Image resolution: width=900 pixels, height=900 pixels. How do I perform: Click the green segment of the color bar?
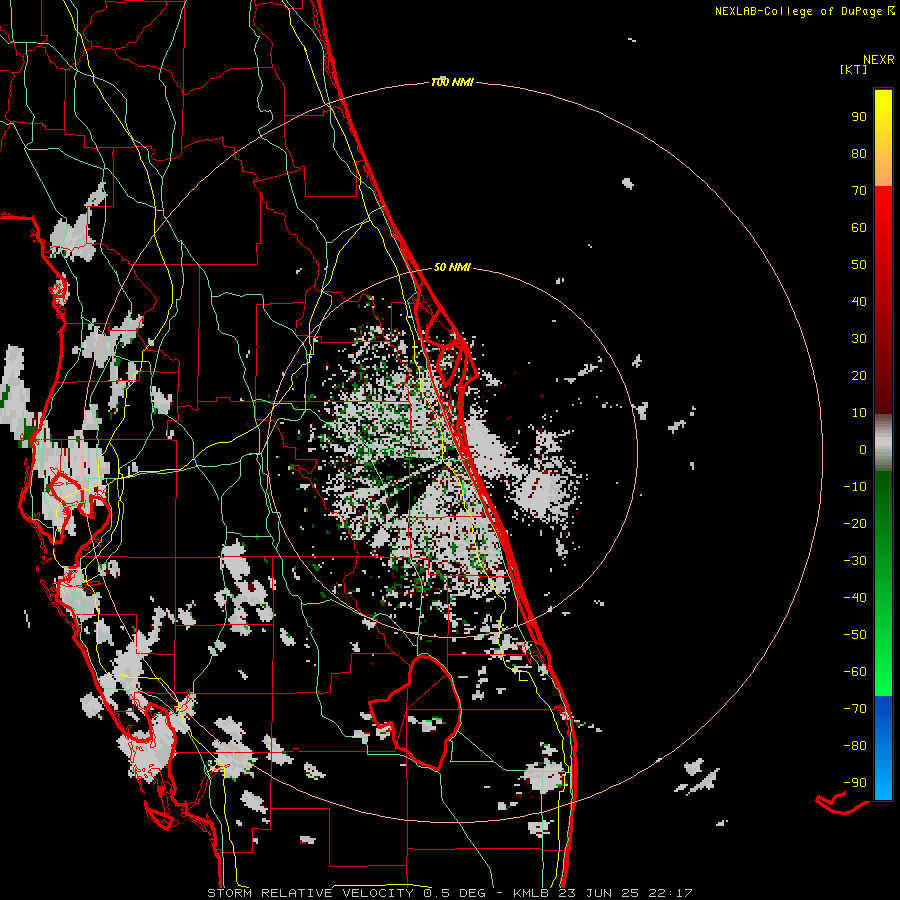883,583
